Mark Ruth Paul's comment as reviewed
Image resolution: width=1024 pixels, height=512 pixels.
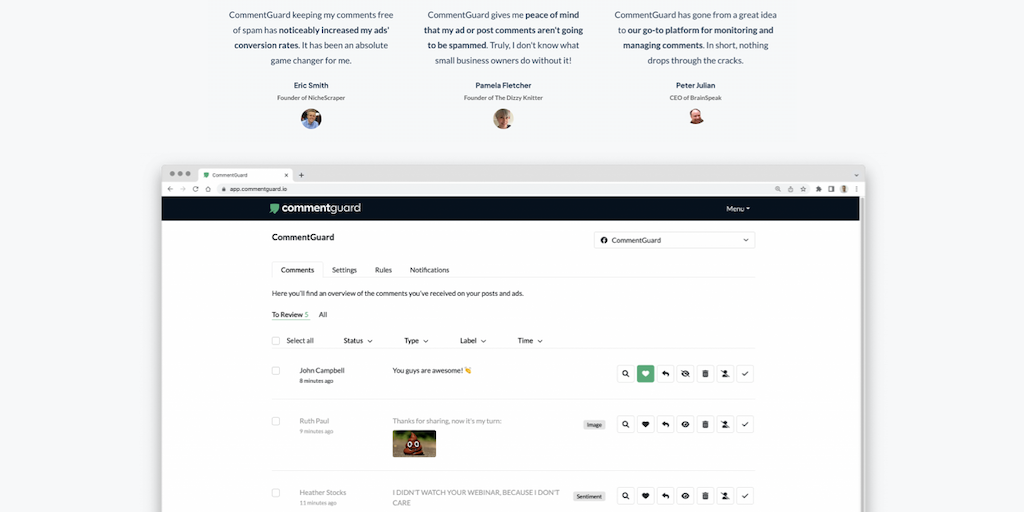point(745,424)
